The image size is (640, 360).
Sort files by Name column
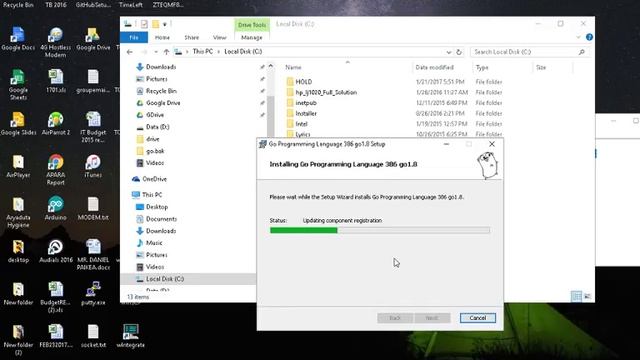pyautogui.click(x=293, y=67)
